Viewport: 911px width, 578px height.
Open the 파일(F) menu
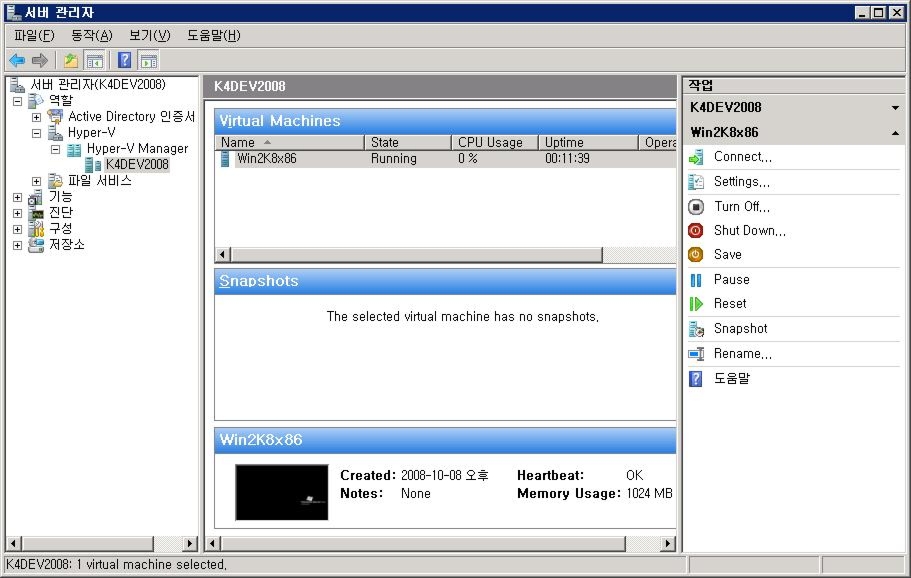coord(34,36)
